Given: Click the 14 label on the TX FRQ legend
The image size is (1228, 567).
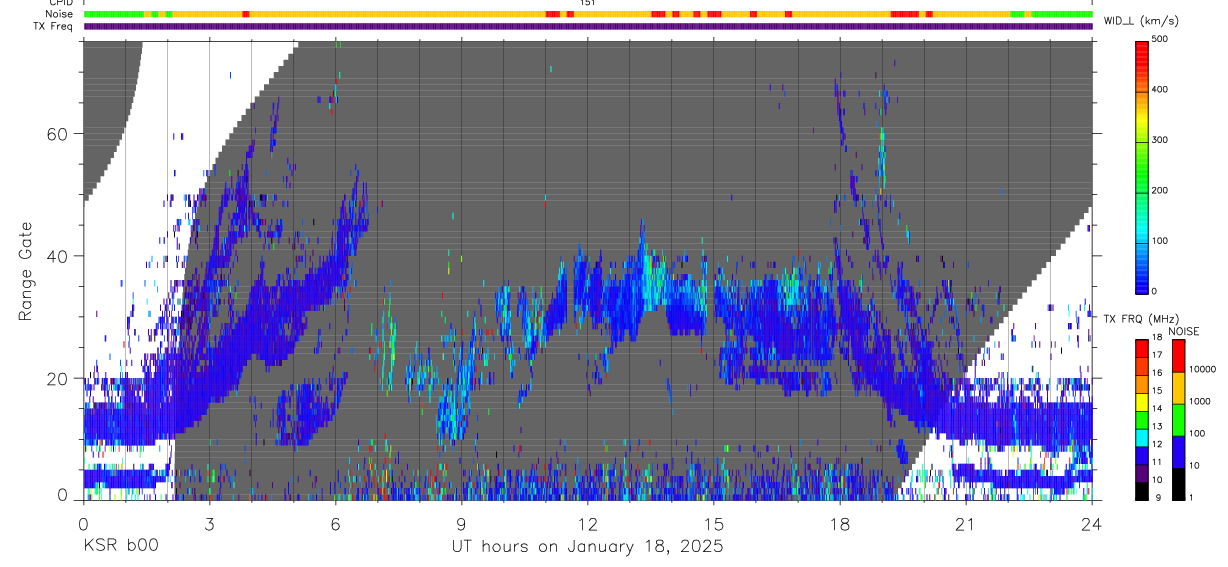Looking at the screenshot, I should click(x=1157, y=408).
